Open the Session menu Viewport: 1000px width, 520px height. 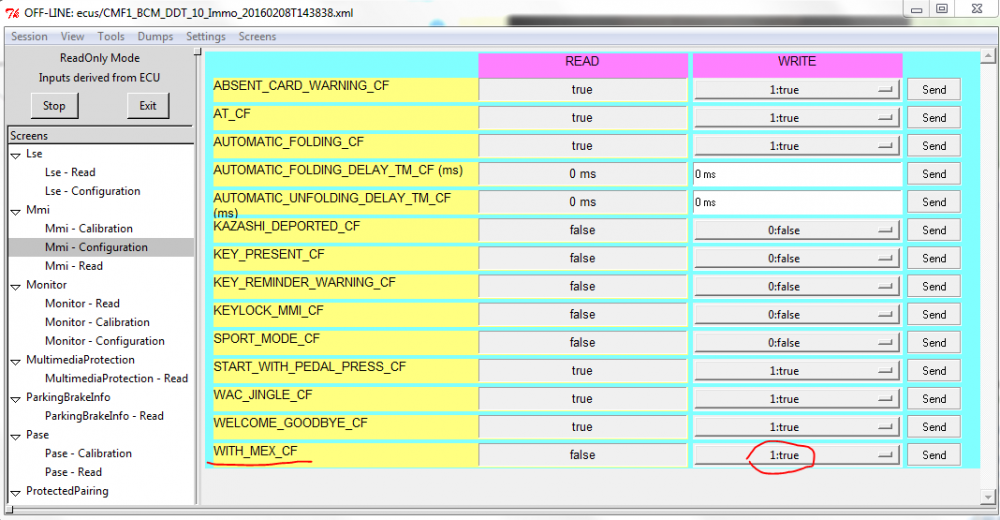coord(29,36)
